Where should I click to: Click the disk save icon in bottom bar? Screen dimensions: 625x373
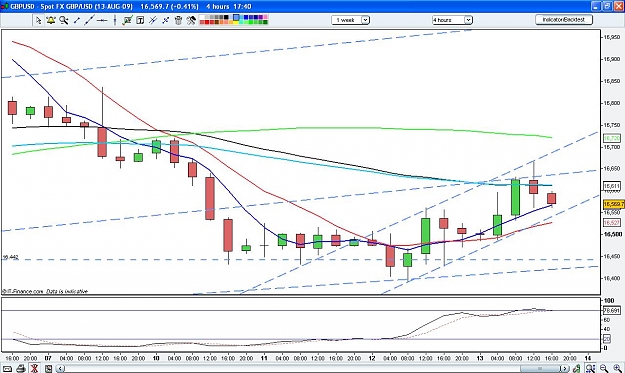[48, 369]
